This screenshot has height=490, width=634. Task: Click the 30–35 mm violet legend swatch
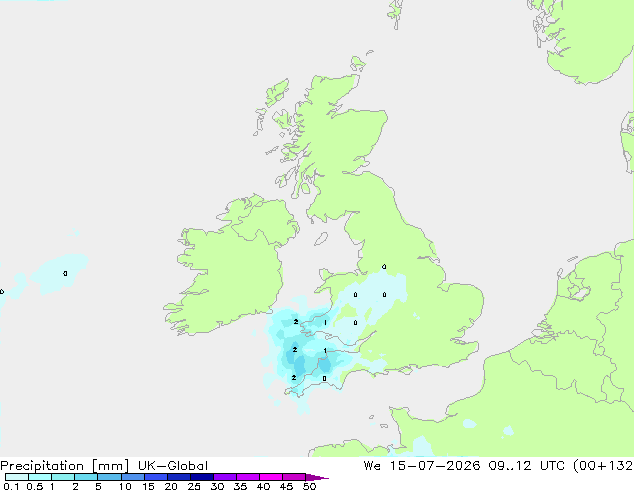click(224, 477)
